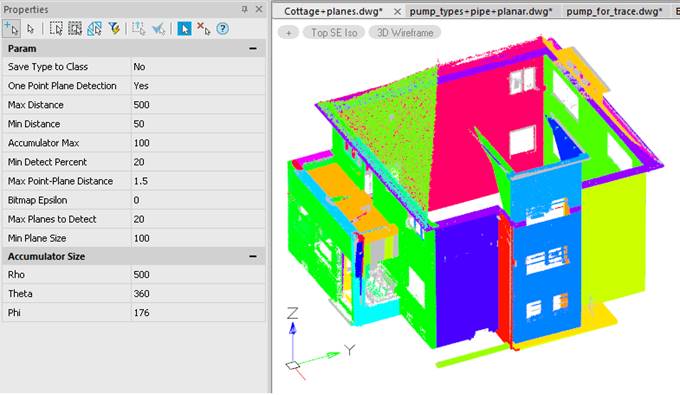Screen dimensions: 680x395
Task: Click Theta value 360
Action: 198,294
